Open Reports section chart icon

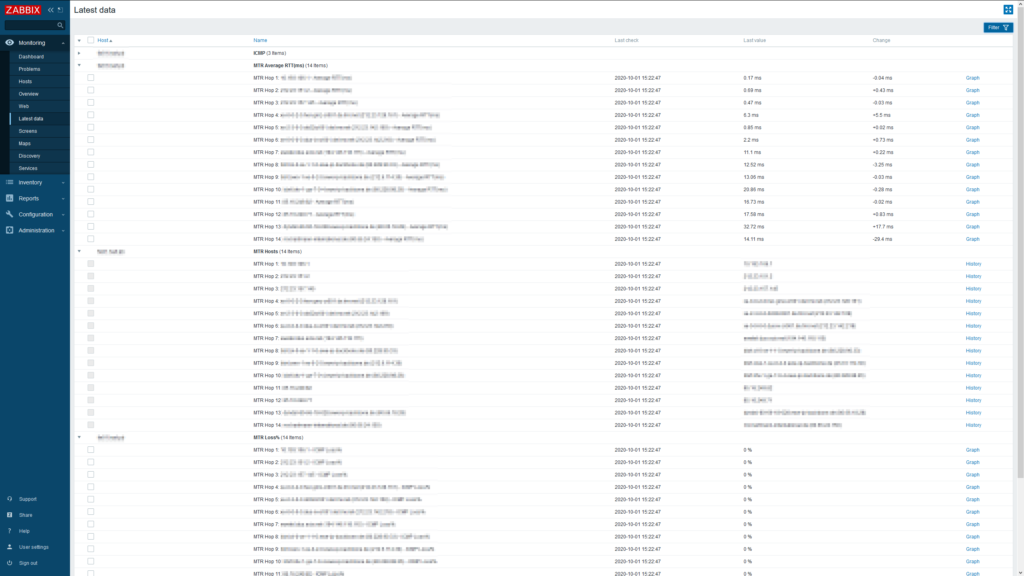coord(9,198)
